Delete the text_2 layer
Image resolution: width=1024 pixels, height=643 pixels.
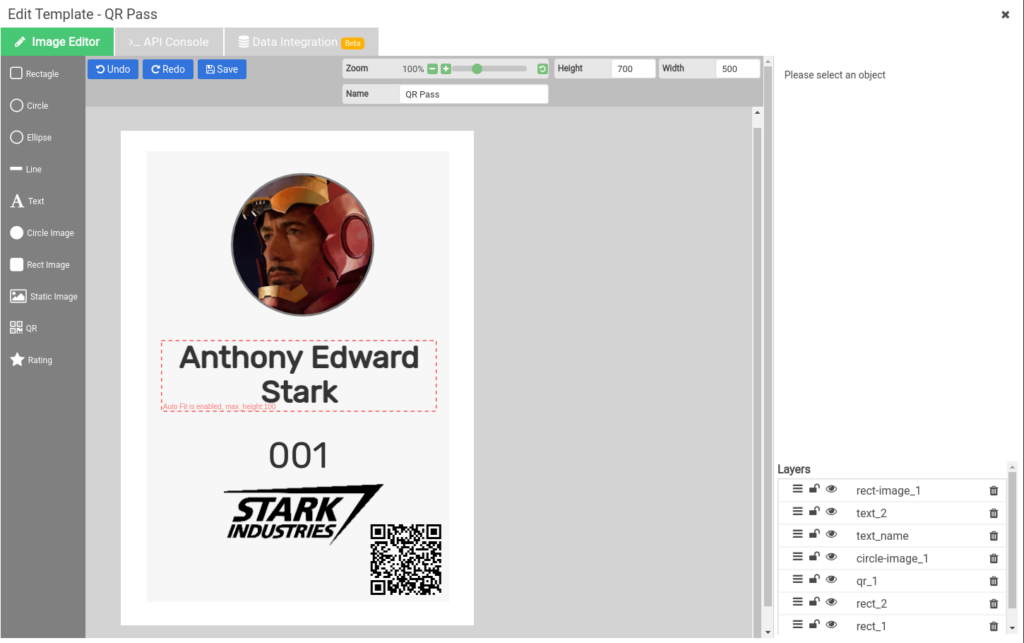click(x=993, y=513)
